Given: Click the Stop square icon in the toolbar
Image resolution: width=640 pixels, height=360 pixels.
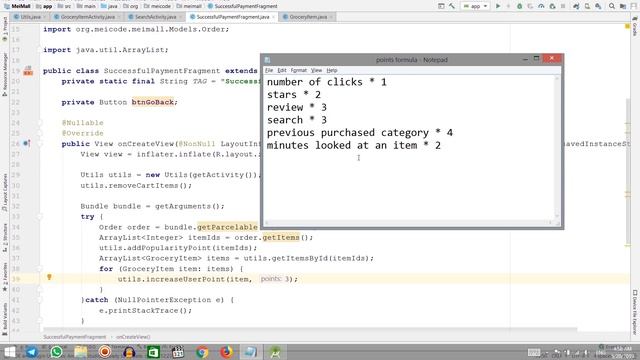Looking at the screenshot, I should tap(563, 6).
